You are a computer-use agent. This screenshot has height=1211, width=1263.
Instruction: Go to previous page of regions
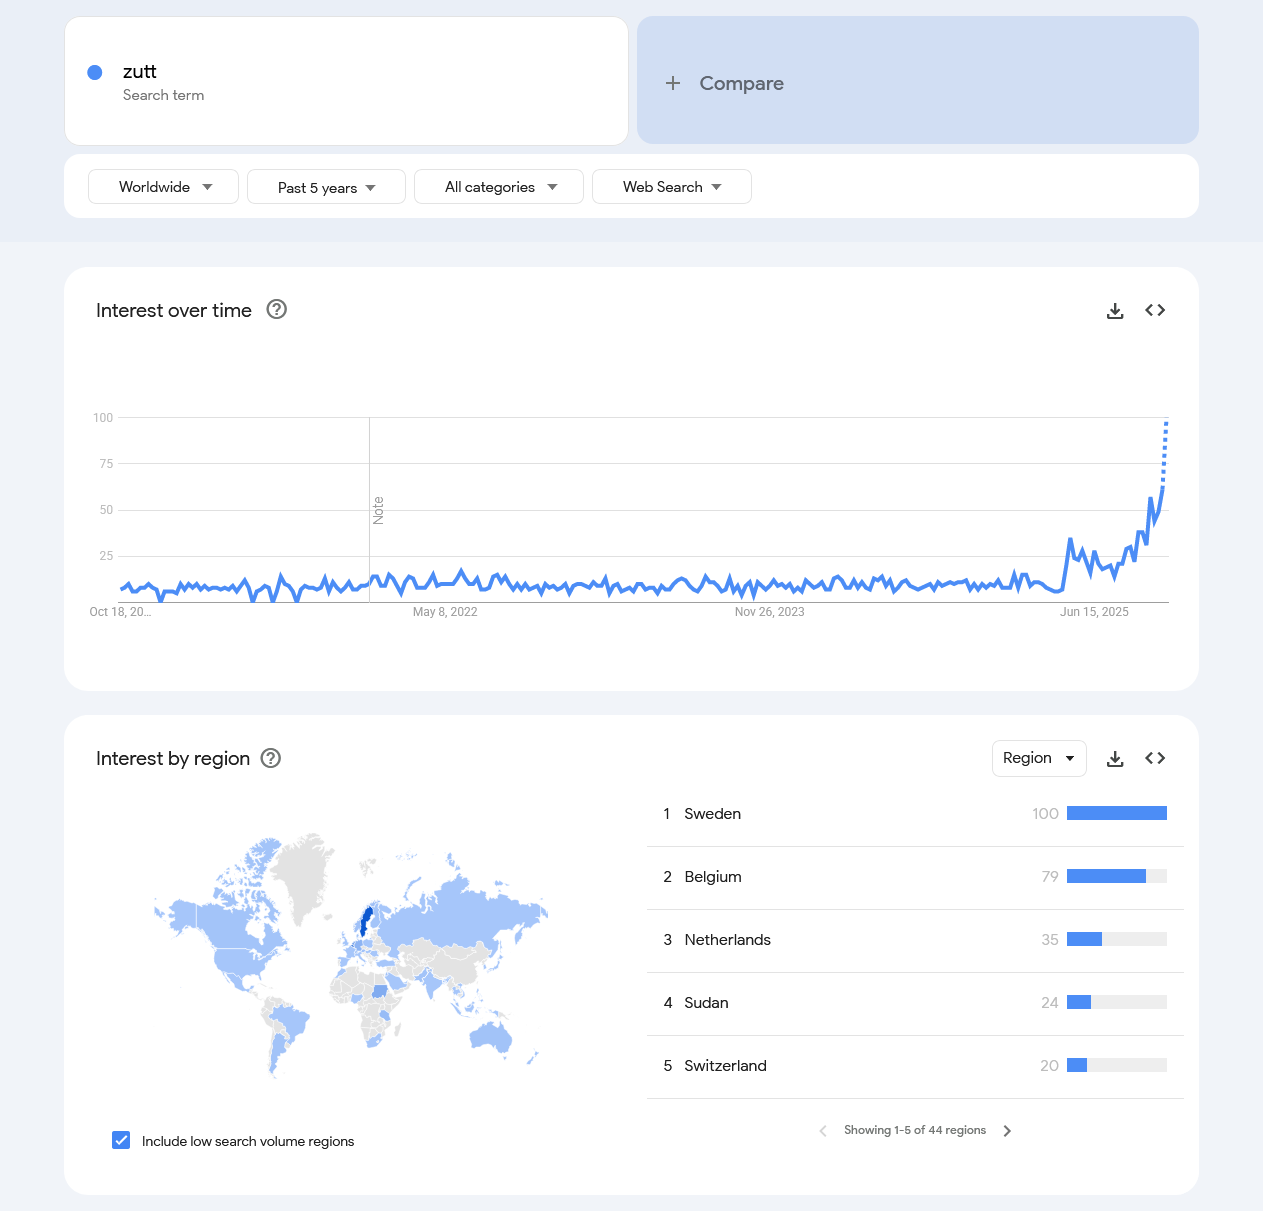(x=823, y=1131)
